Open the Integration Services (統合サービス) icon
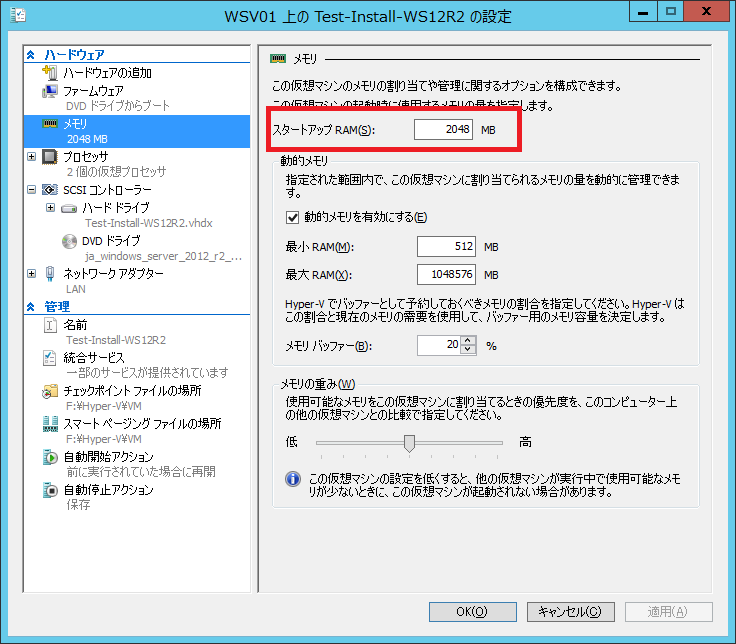This screenshot has width=736, height=644. [x=50, y=358]
